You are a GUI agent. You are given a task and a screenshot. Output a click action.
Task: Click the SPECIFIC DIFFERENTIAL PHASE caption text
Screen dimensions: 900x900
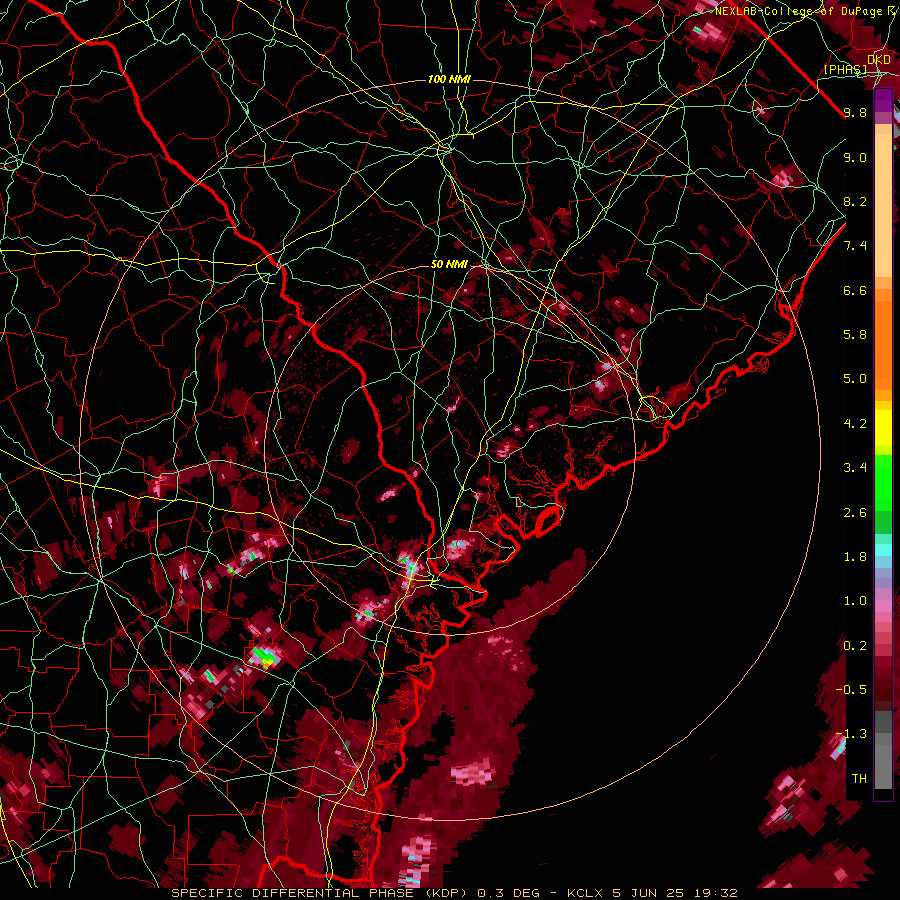pyautogui.click(x=292, y=893)
